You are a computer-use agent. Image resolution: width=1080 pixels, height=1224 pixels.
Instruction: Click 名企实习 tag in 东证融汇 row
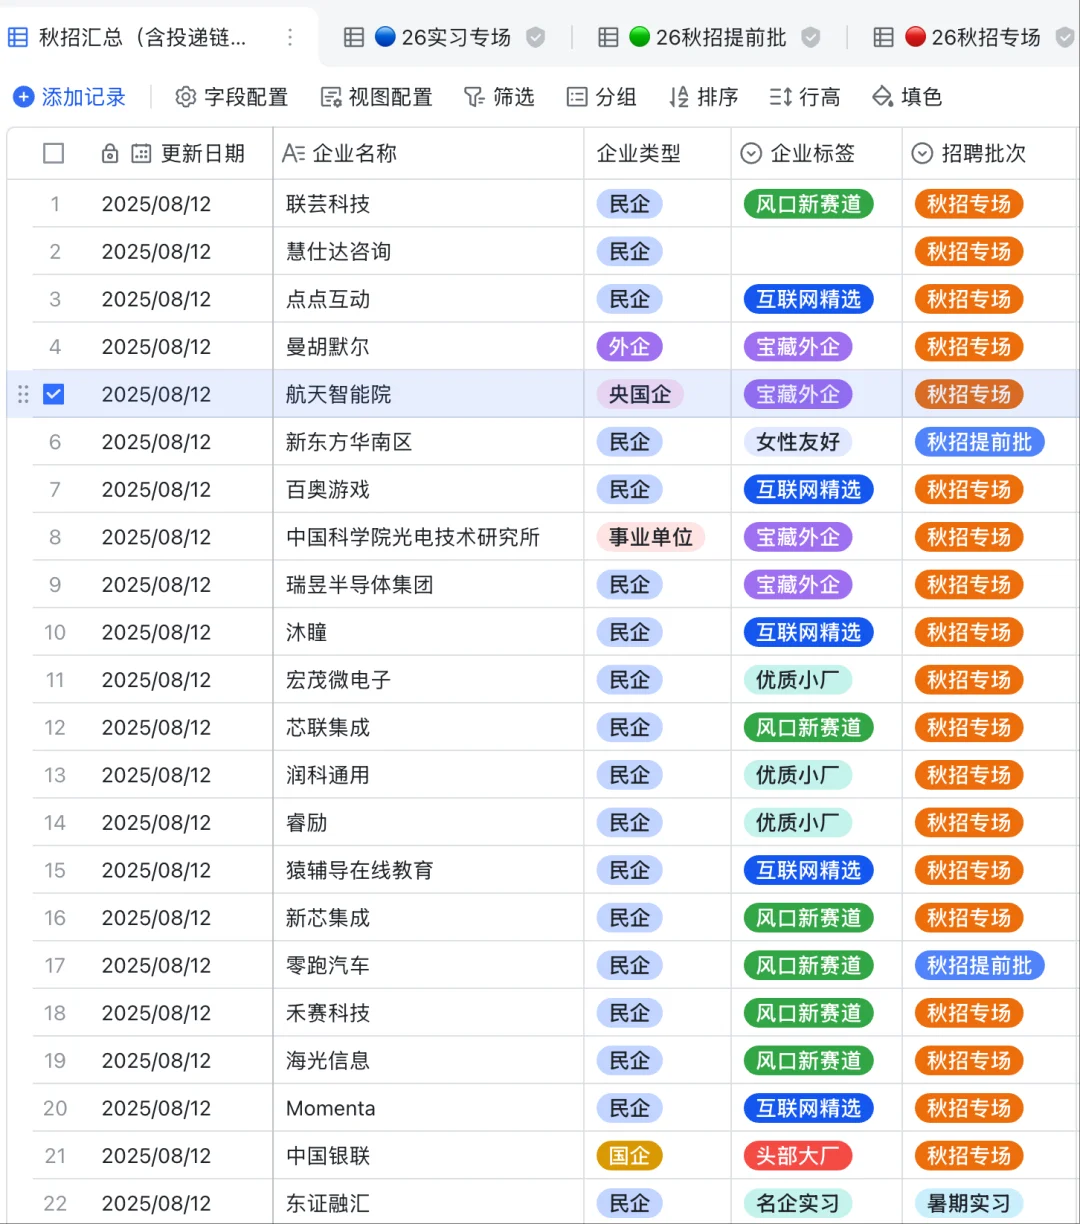coord(798,1203)
